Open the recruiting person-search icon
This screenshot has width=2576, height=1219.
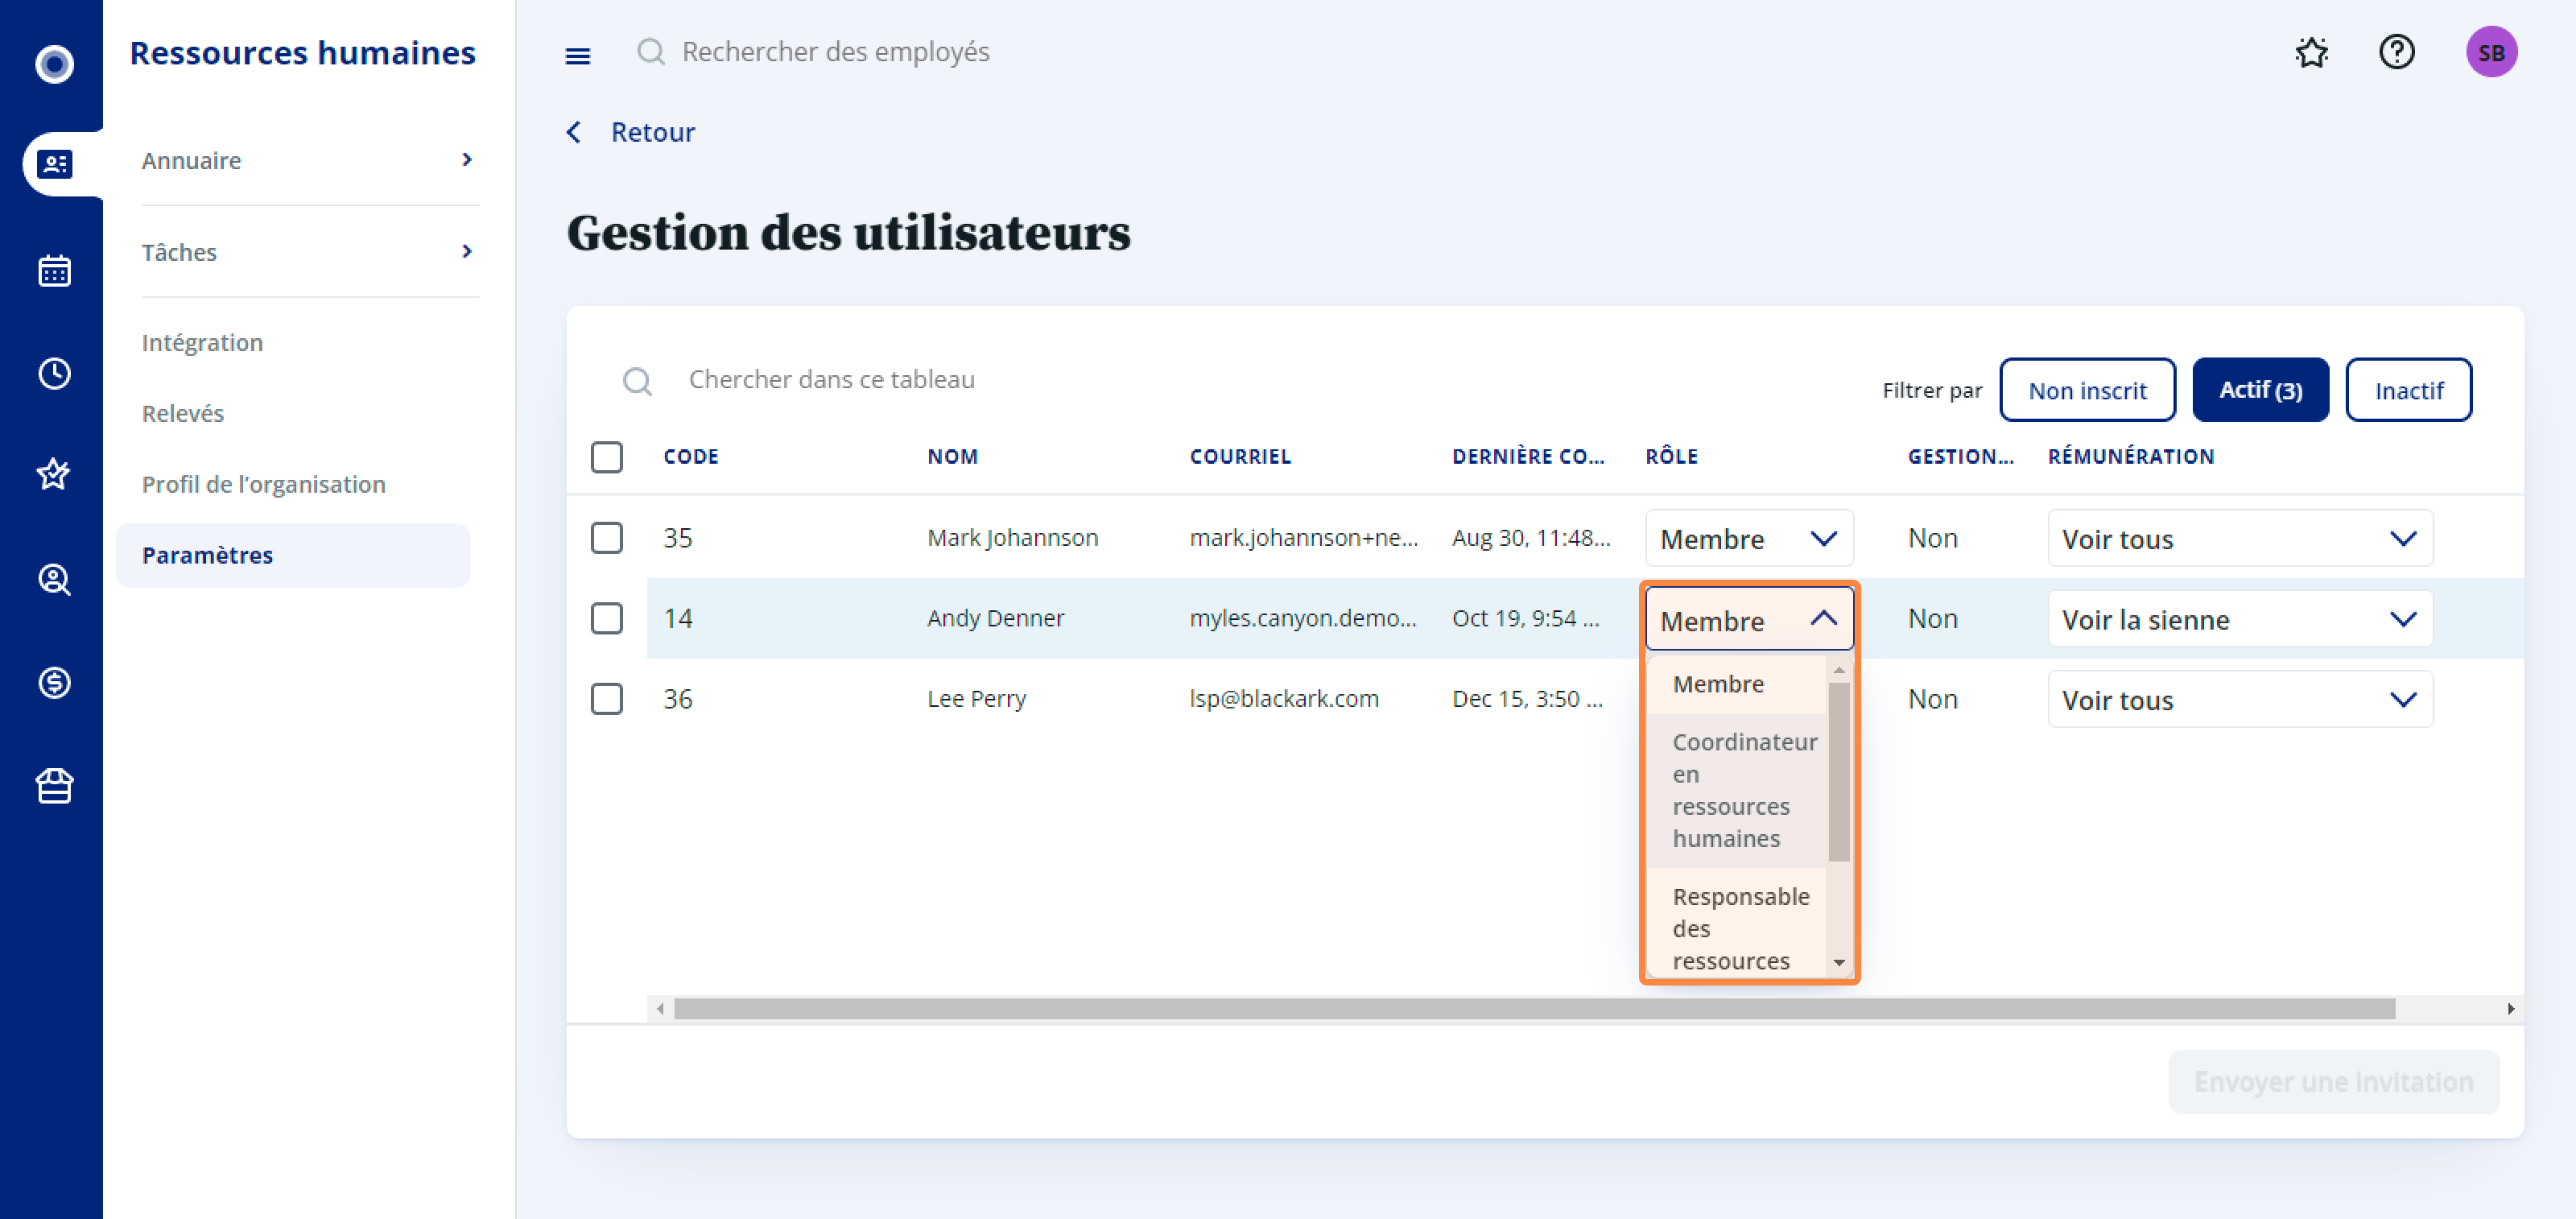tap(54, 579)
